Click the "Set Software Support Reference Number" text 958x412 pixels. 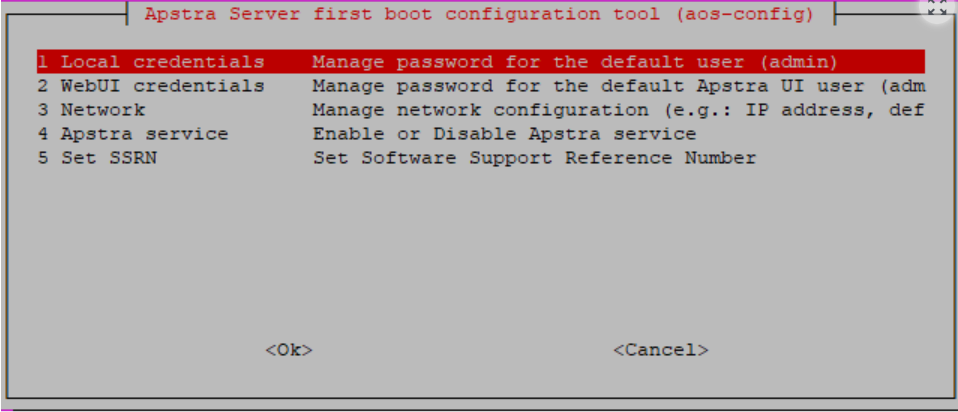534,158
